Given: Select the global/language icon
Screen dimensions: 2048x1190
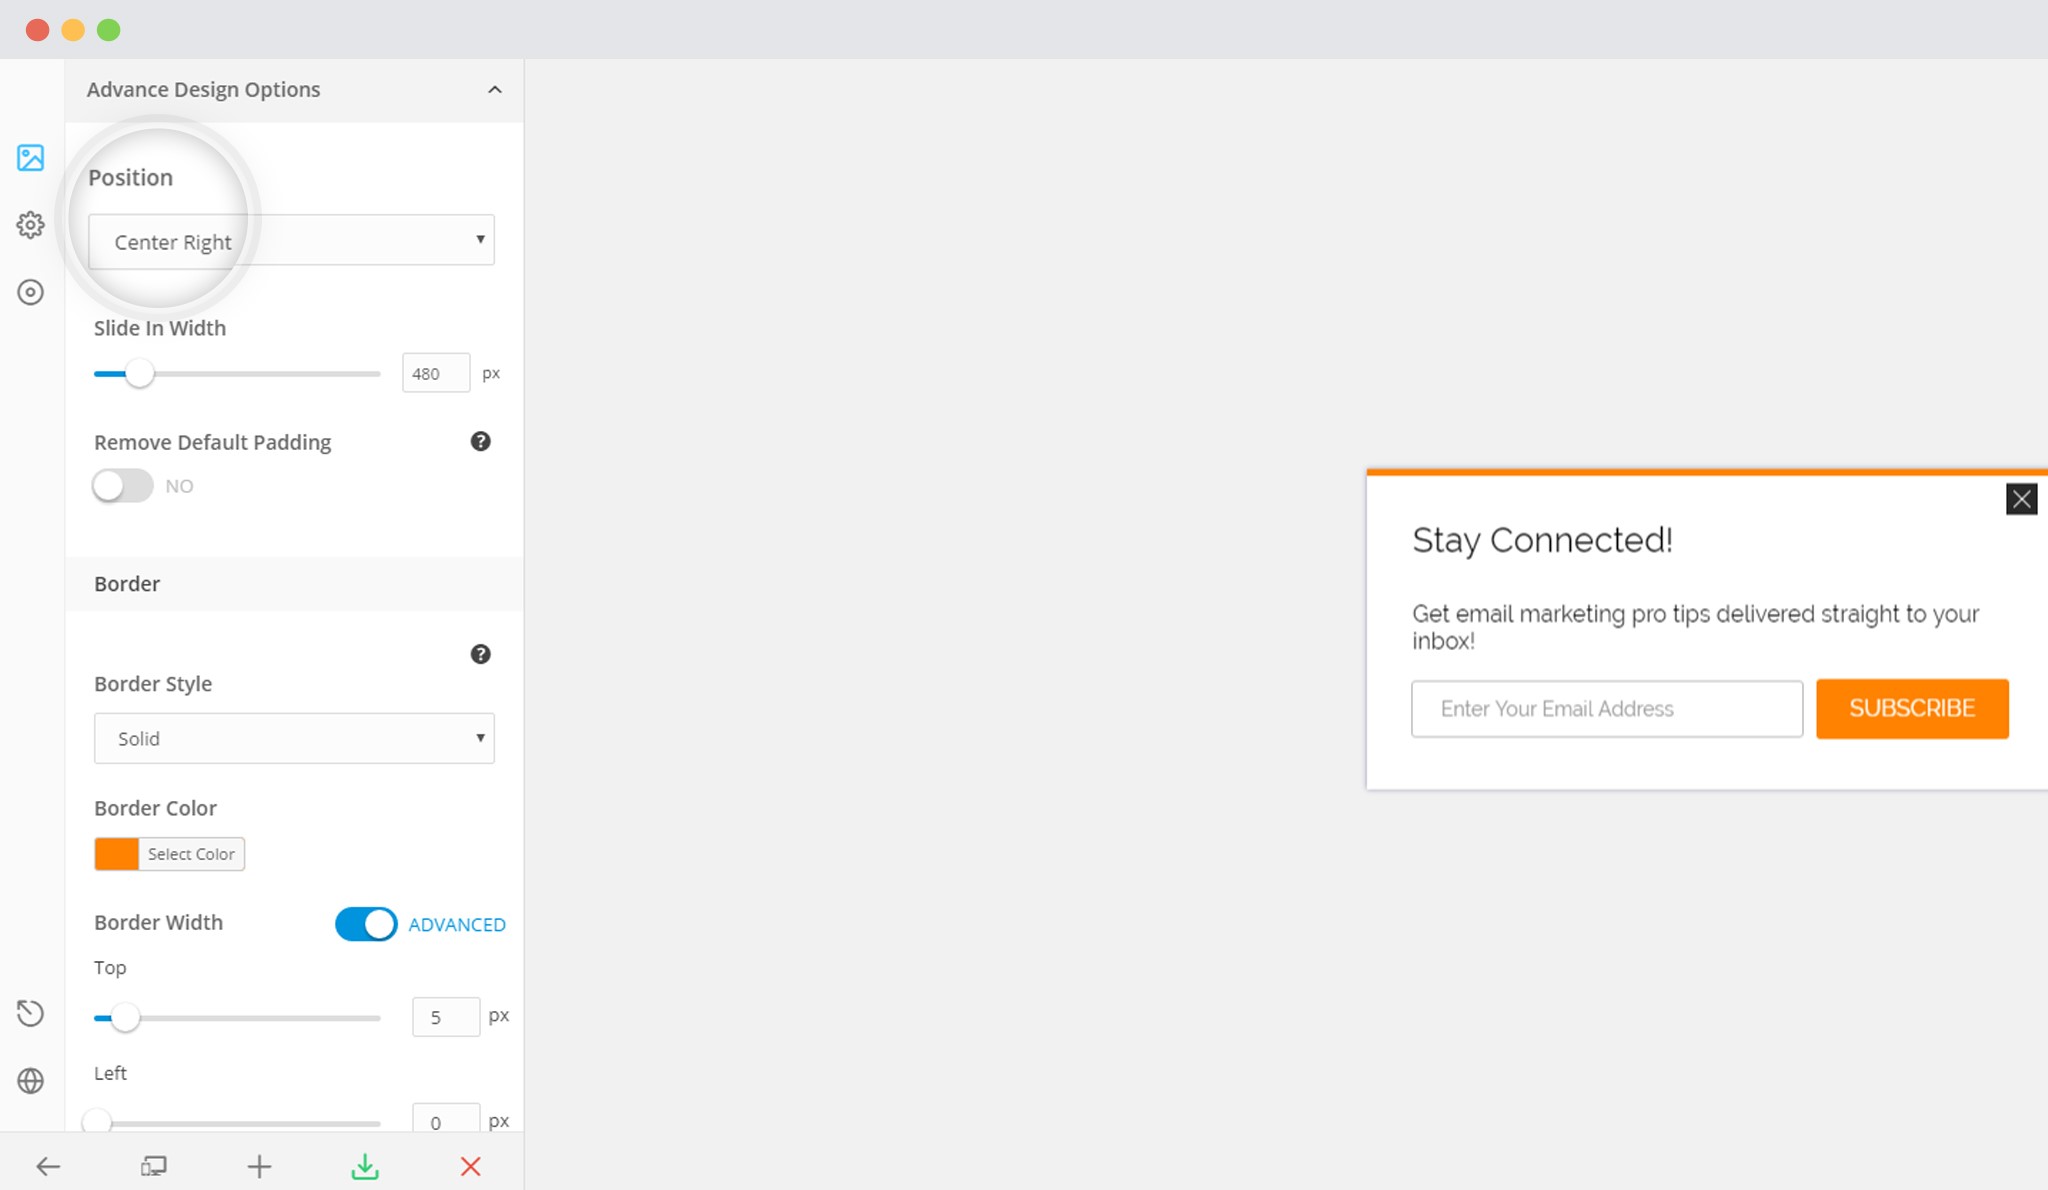Looking at the screenshot, I should pos(30,1081).
